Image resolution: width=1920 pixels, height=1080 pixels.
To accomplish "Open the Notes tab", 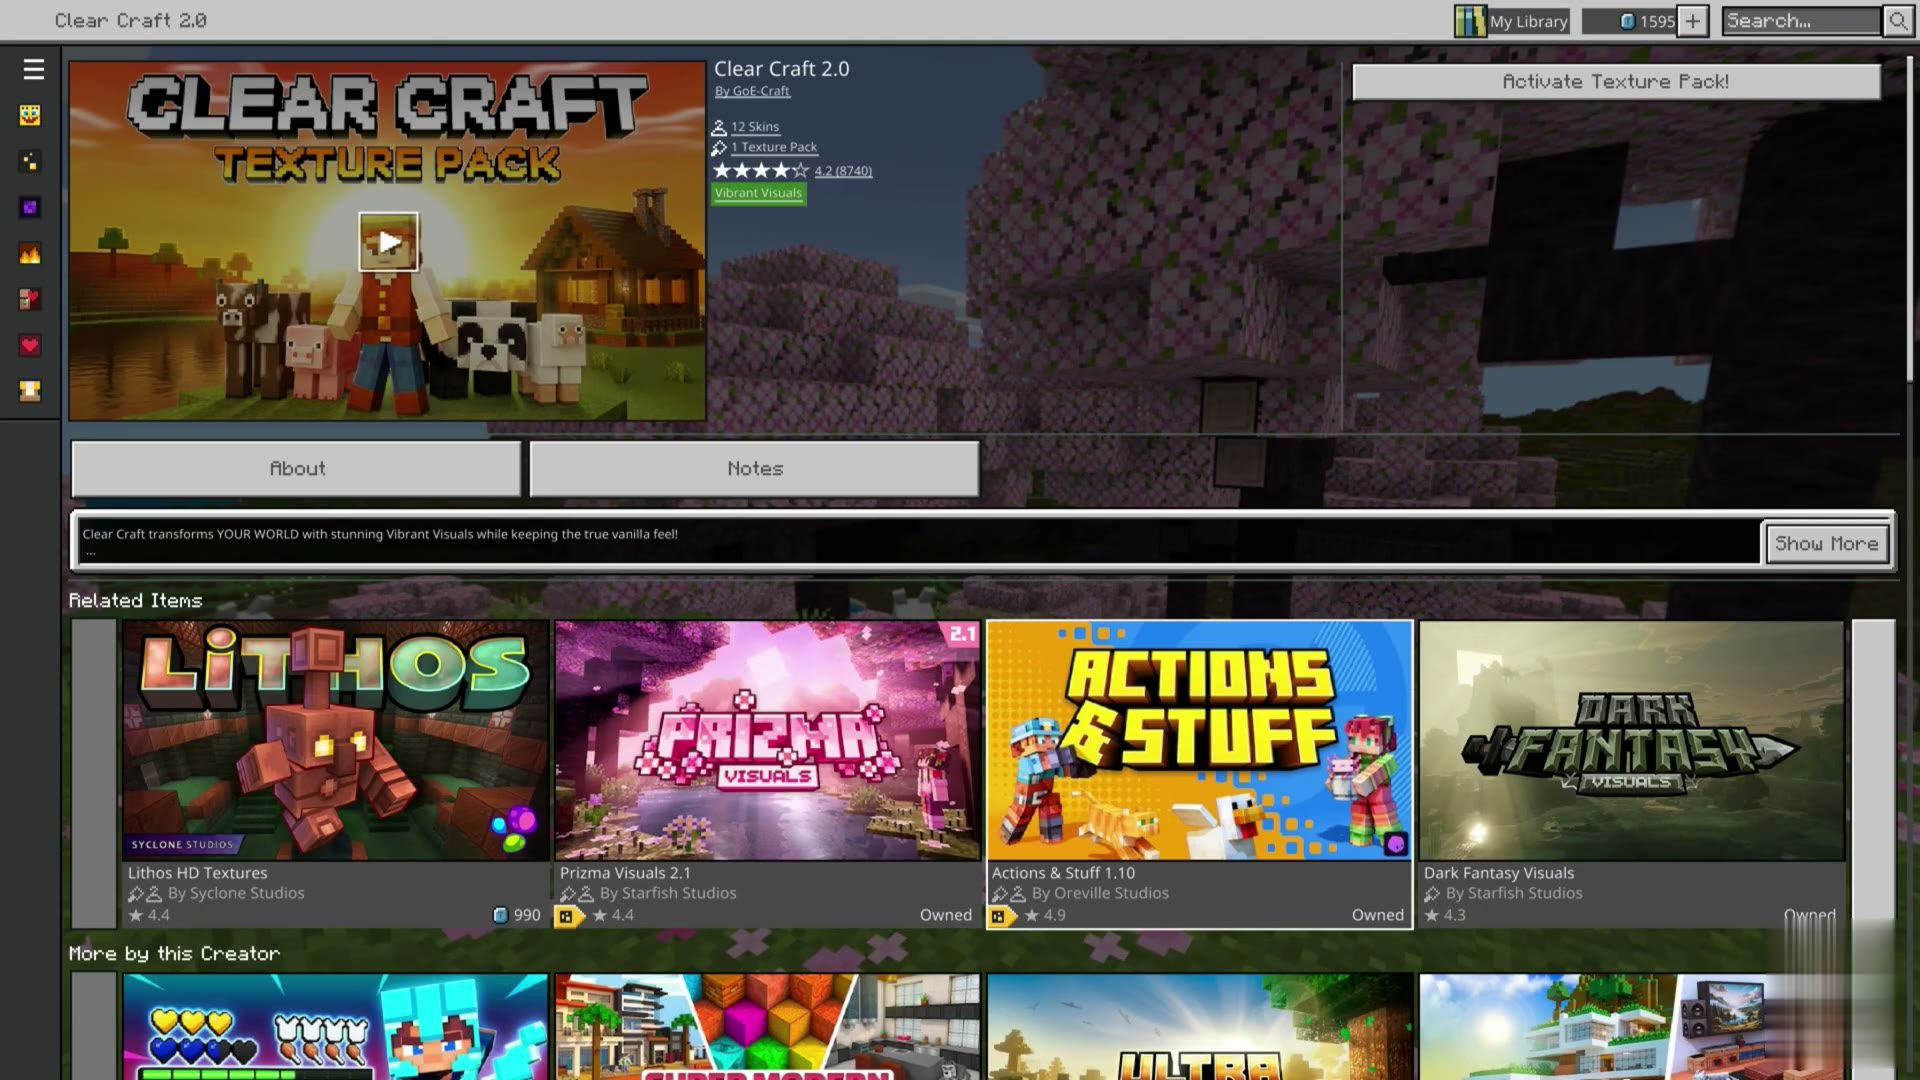I will click(754, 468).
